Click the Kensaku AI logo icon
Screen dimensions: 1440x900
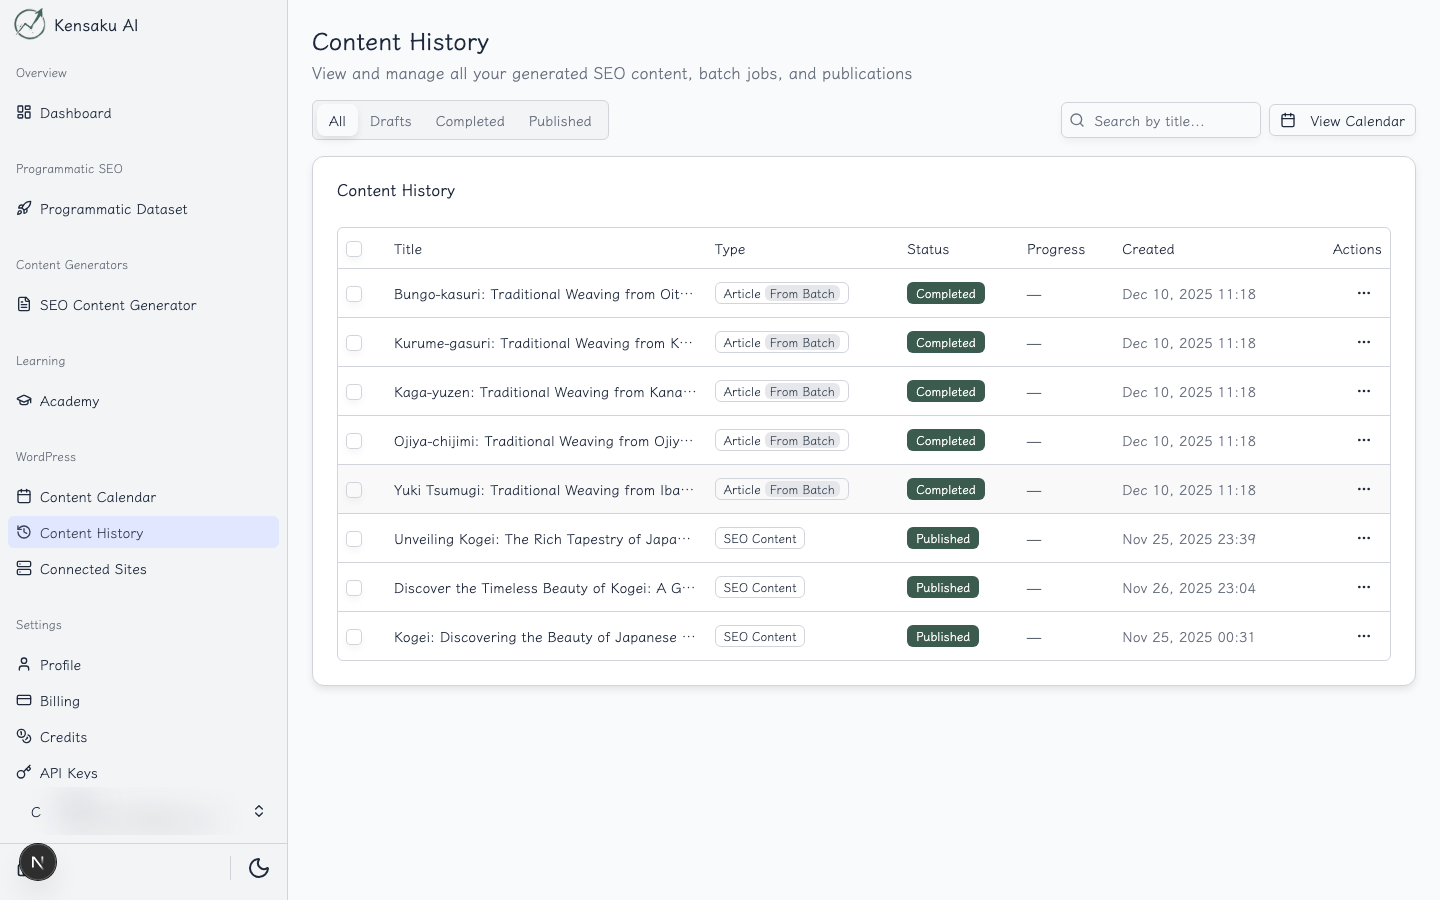[x=30, y=24]
